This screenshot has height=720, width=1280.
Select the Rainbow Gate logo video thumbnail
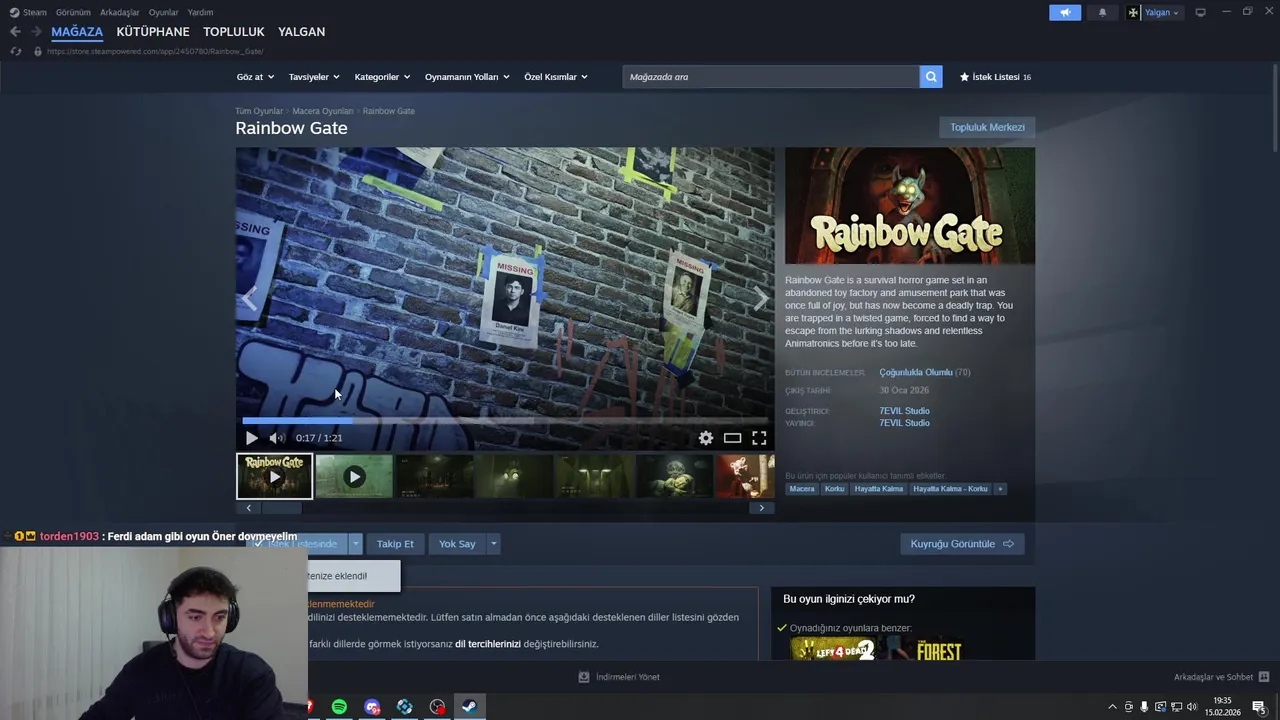[274, 476]
